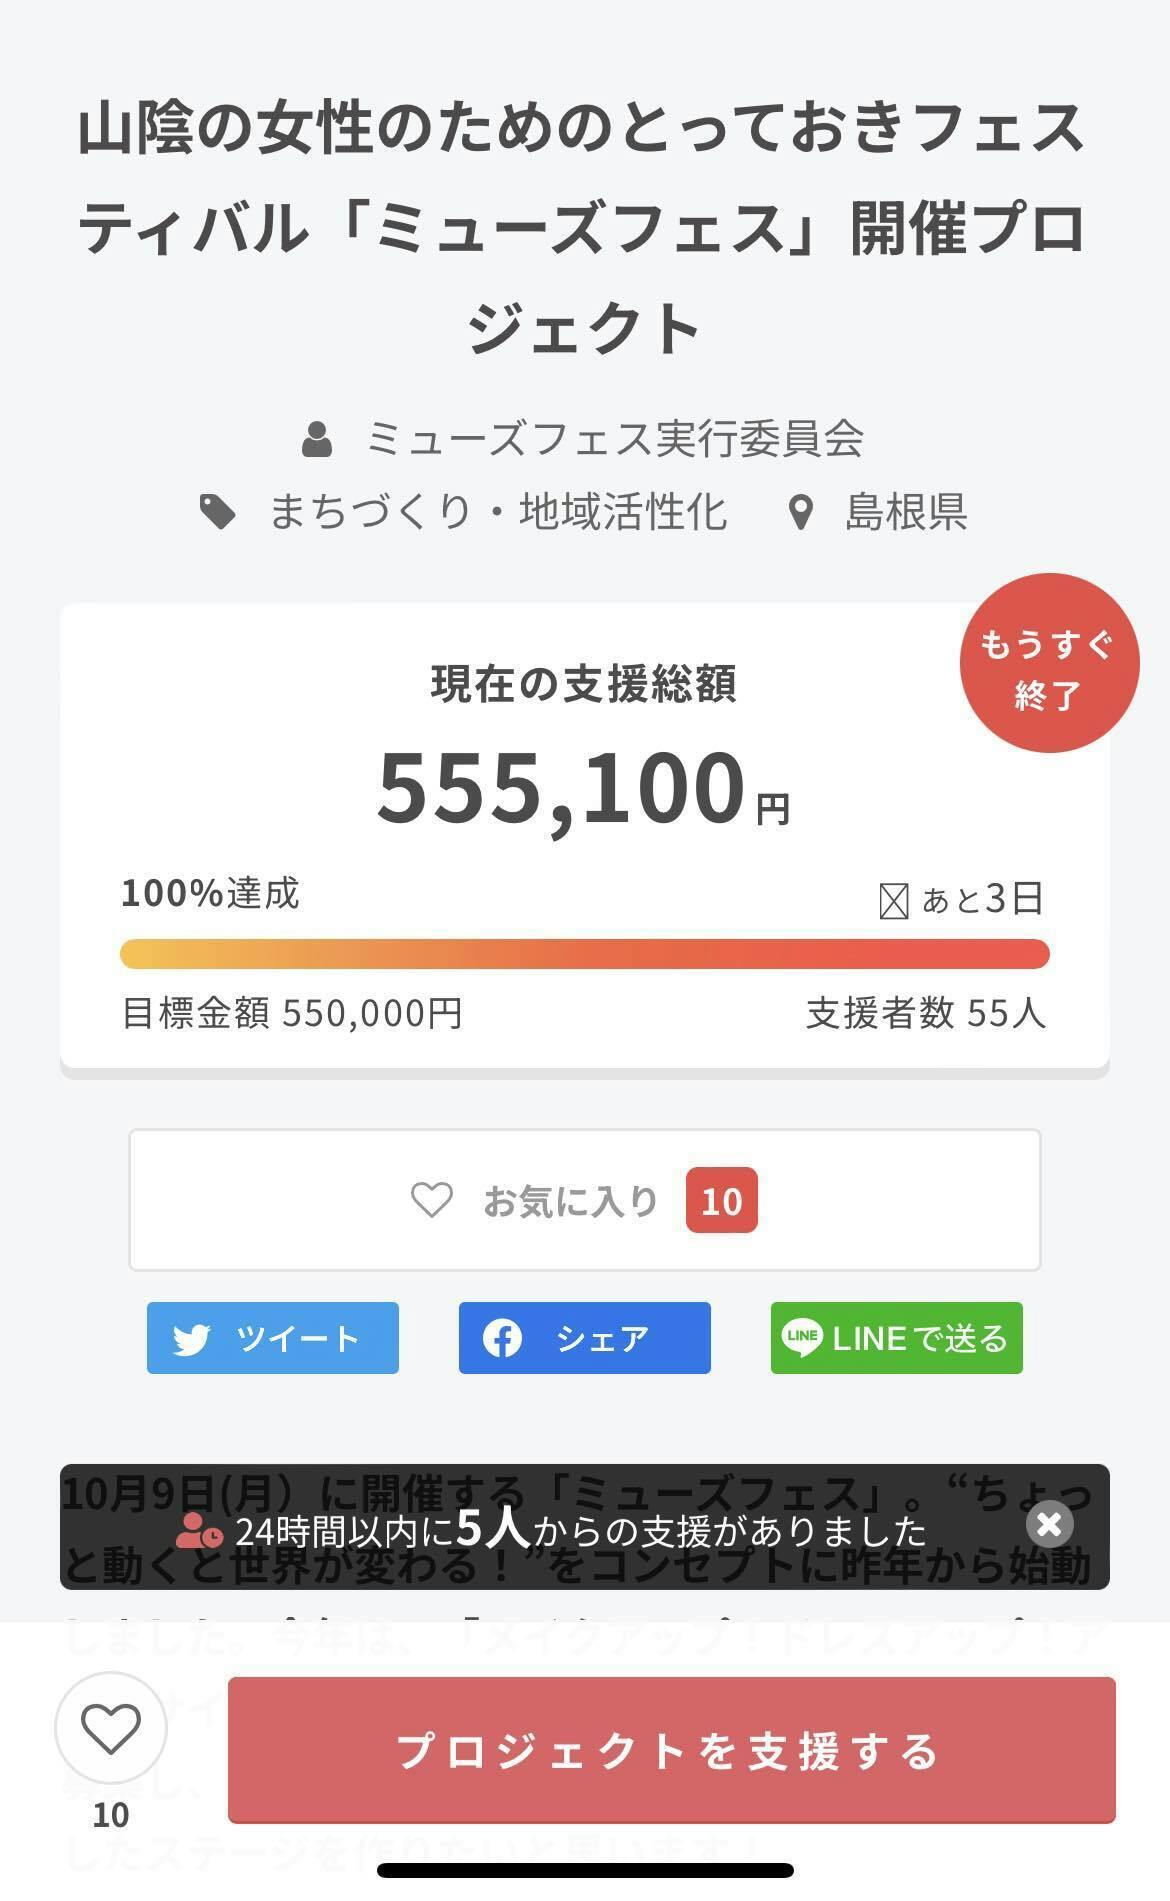Dismiss the 24時間以内 support notification
This screenshot has width=1170, height=1901.
[x=1049, y=1524]
